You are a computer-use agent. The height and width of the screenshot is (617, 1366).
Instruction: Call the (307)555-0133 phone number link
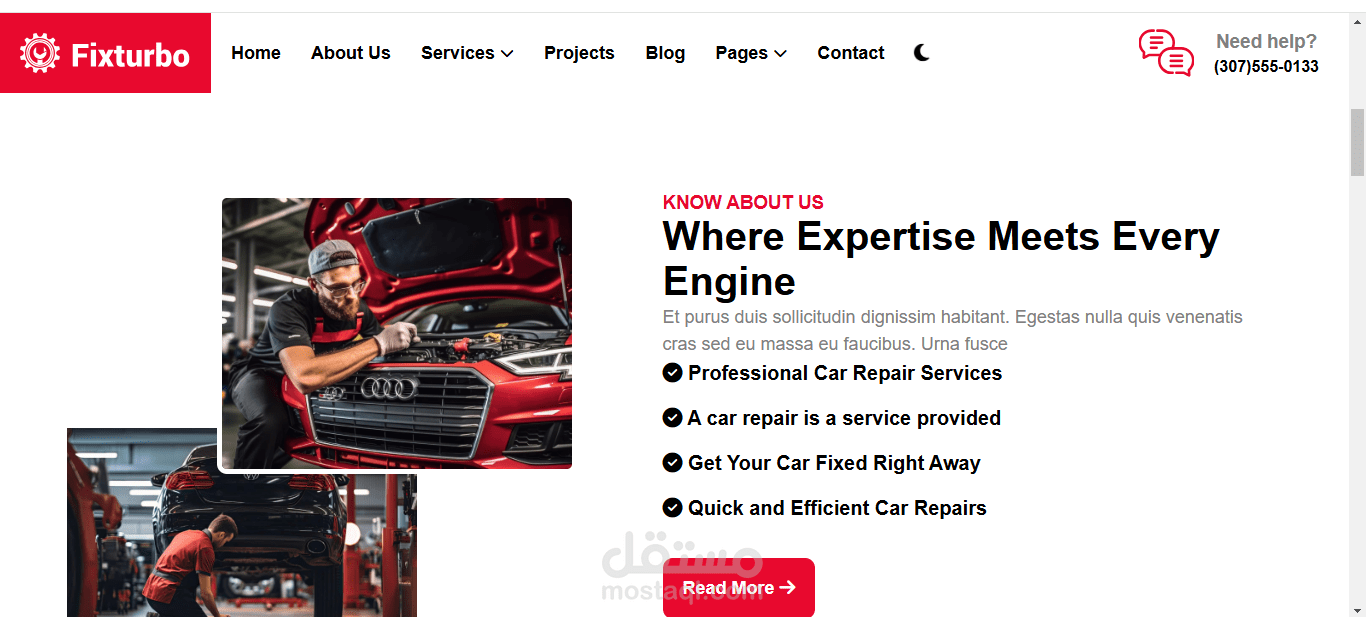[x=1266, y=67]
